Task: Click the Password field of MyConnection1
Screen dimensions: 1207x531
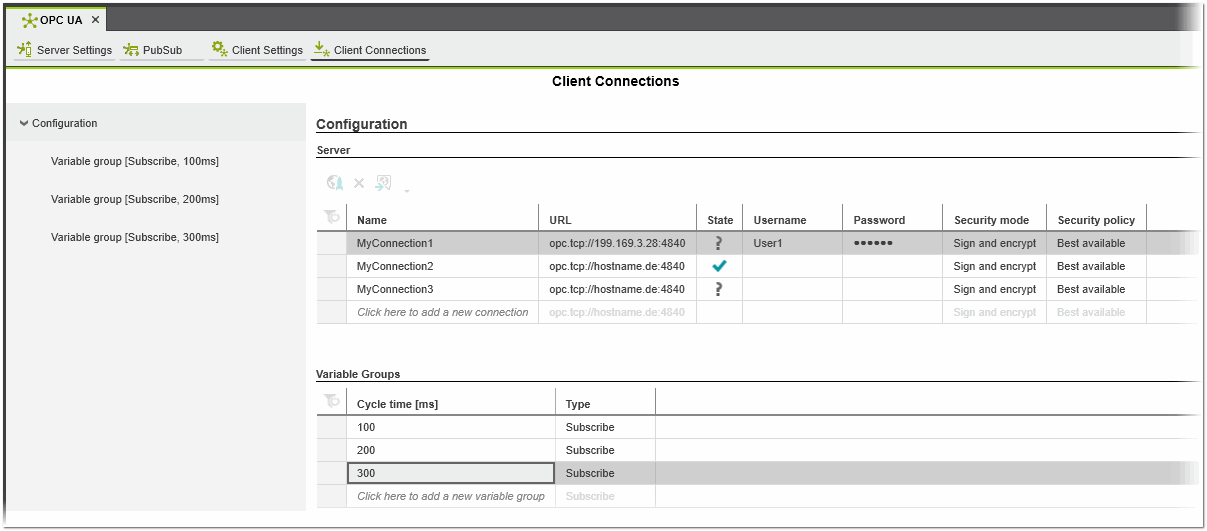Action: (892, 243)
